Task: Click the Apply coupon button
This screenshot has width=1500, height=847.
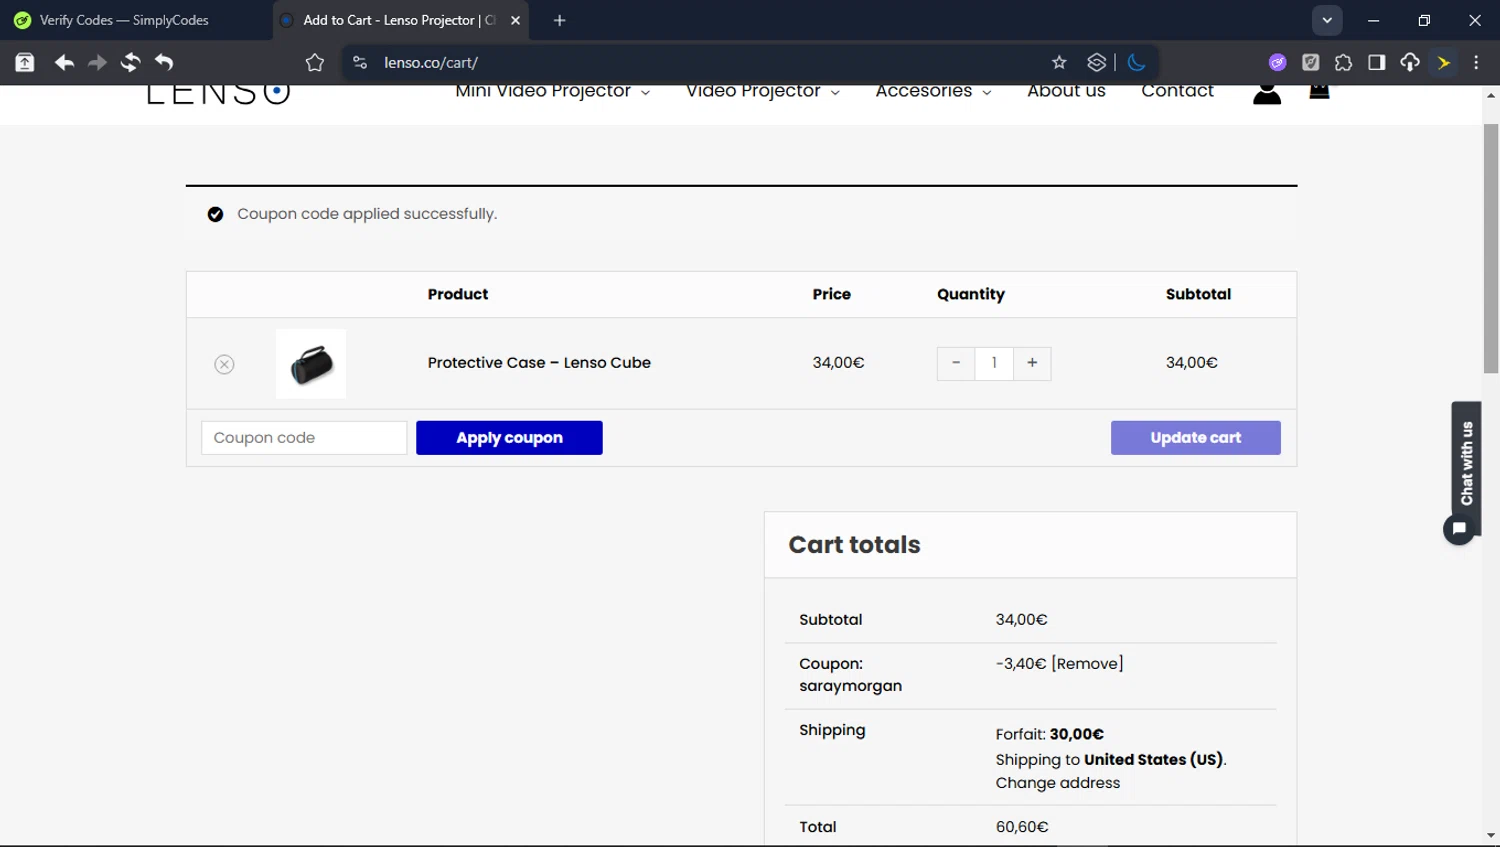Action: [509, 438]
